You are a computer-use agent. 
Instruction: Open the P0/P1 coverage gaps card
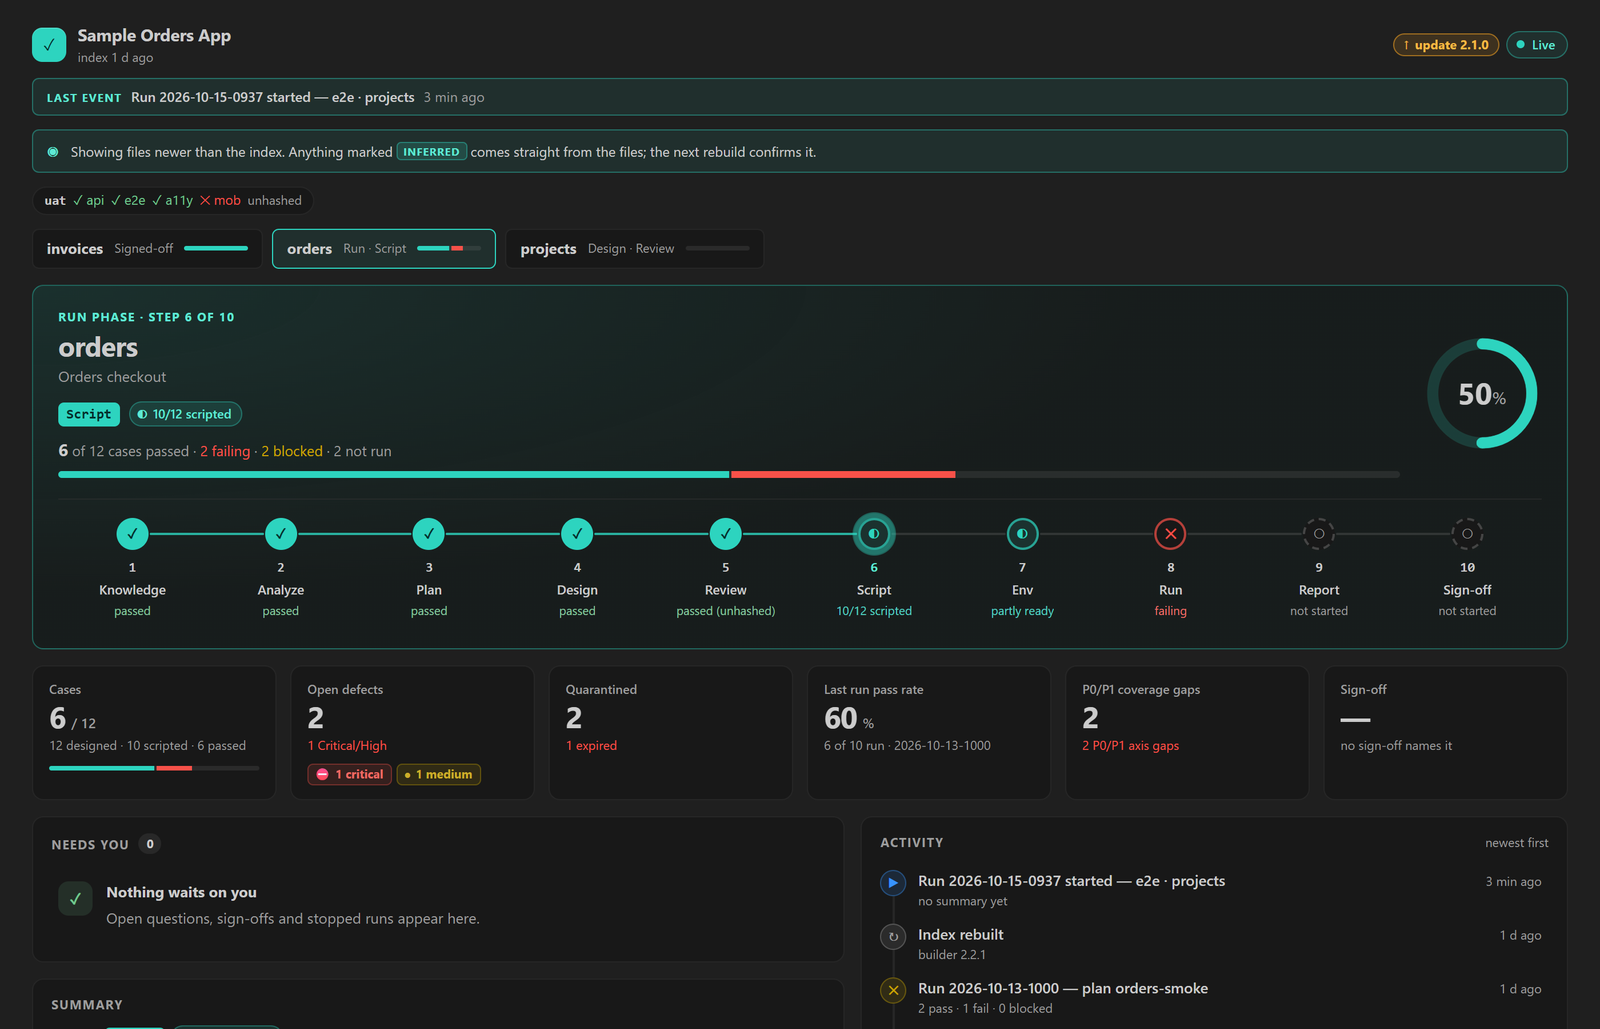(1187, 733)
